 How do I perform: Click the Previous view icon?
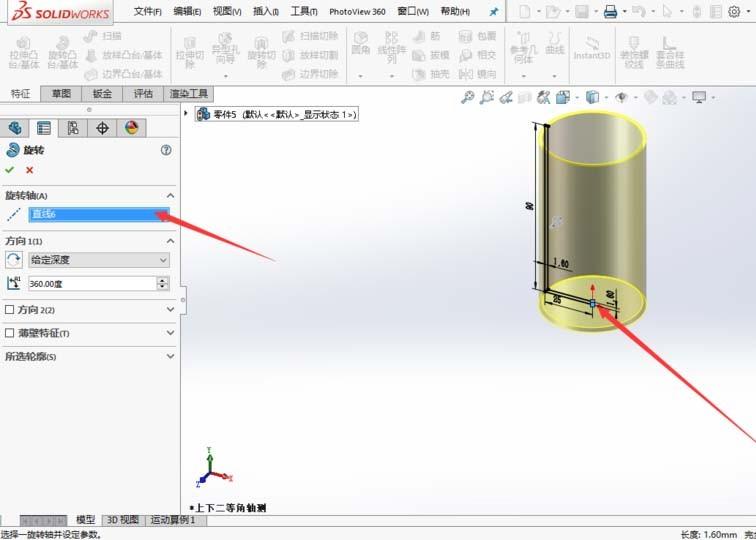pos(506,97)
